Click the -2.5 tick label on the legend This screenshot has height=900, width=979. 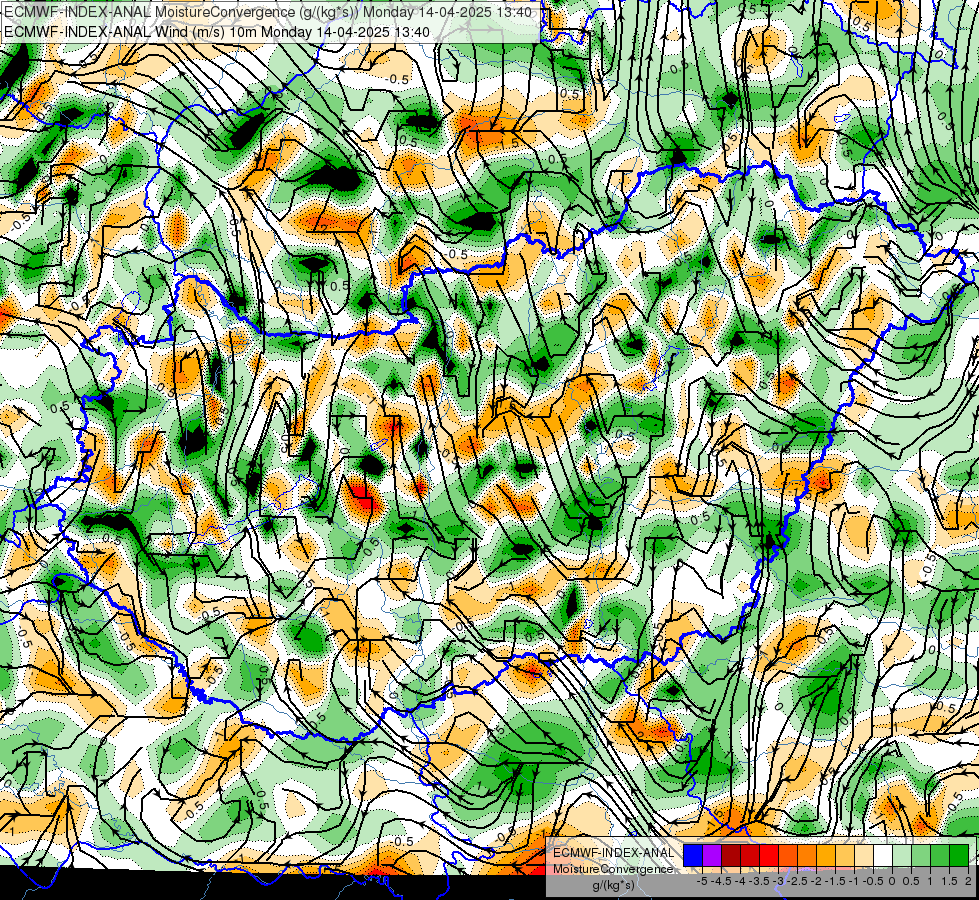pos(797,881)
